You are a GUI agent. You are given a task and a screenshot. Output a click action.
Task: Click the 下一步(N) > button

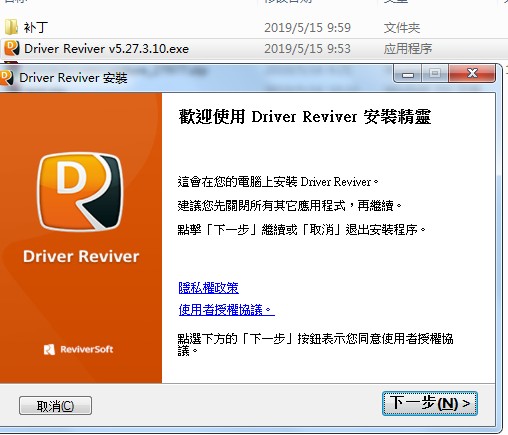(430, 403)
